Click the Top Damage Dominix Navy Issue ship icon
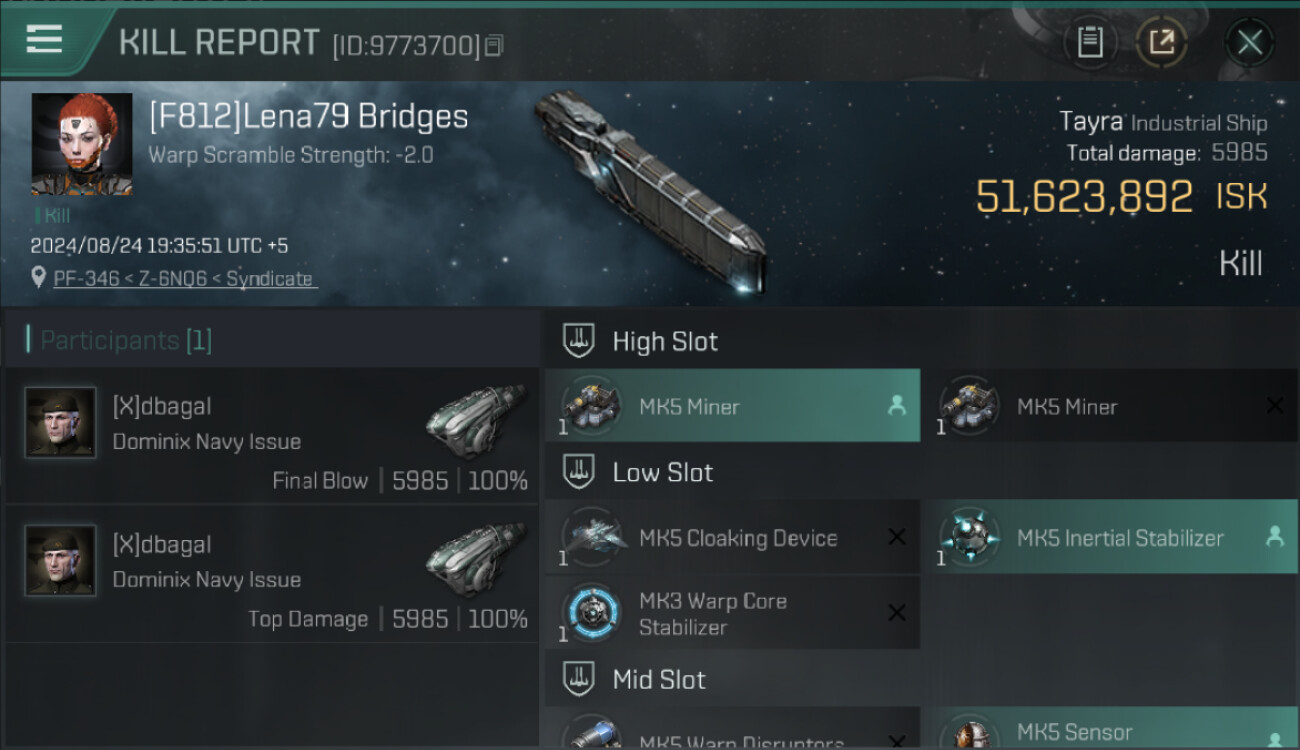This screenshot has height=750, width=1300. [476, 559]
